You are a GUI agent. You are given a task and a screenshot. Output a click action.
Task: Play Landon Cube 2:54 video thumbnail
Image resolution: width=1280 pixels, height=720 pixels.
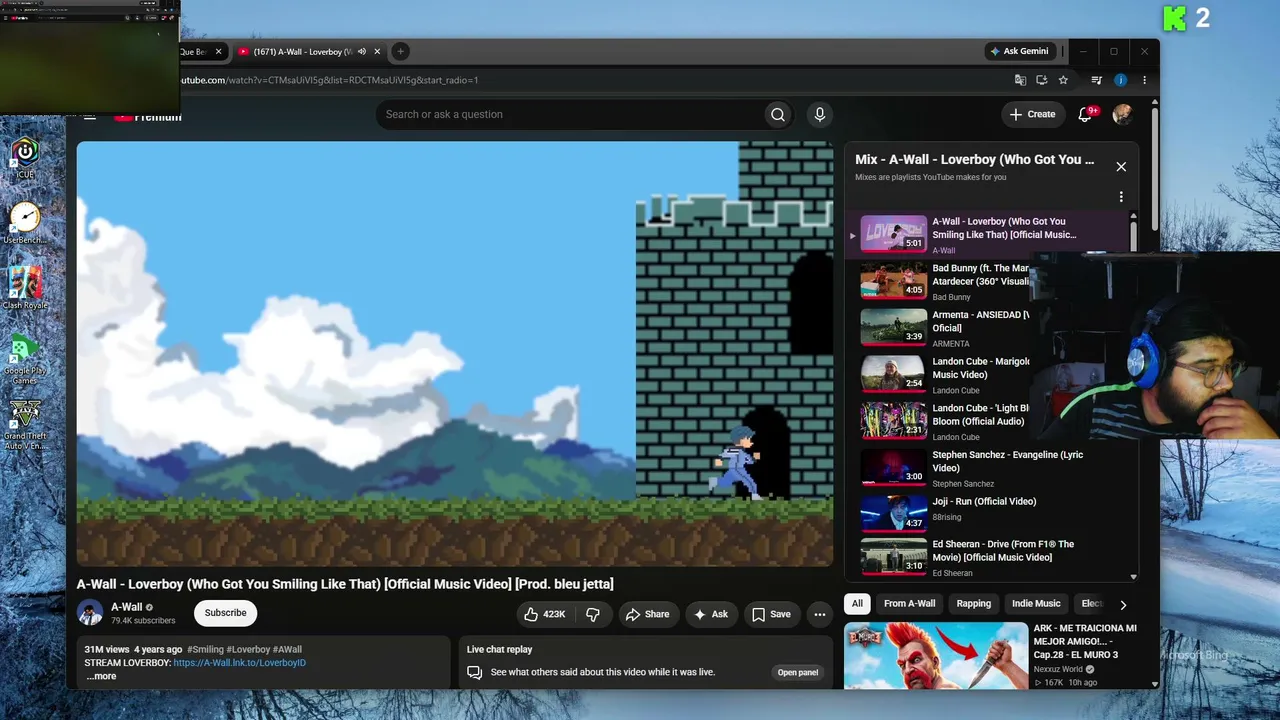894,374
